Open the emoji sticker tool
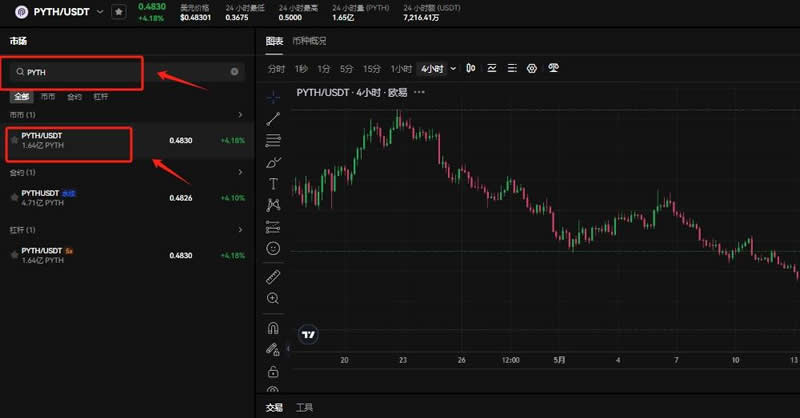The image size is (800, 418). click(x=274, y=247)
